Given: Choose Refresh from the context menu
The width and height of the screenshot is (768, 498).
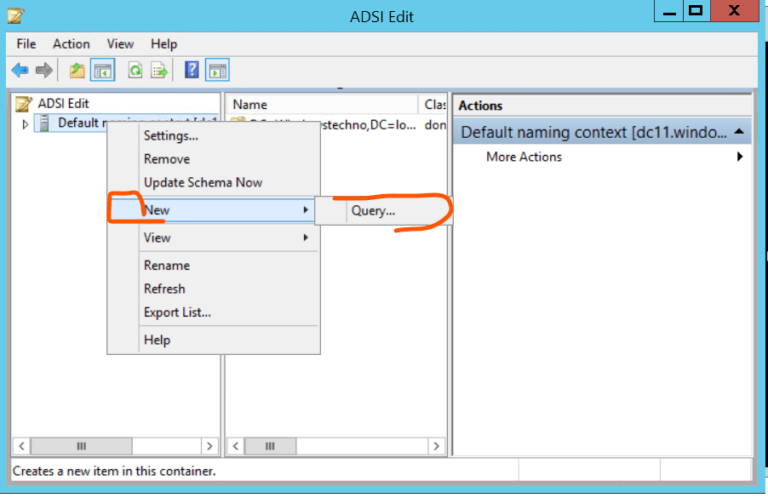Looking at the screenshot, I should coord(214,289).
